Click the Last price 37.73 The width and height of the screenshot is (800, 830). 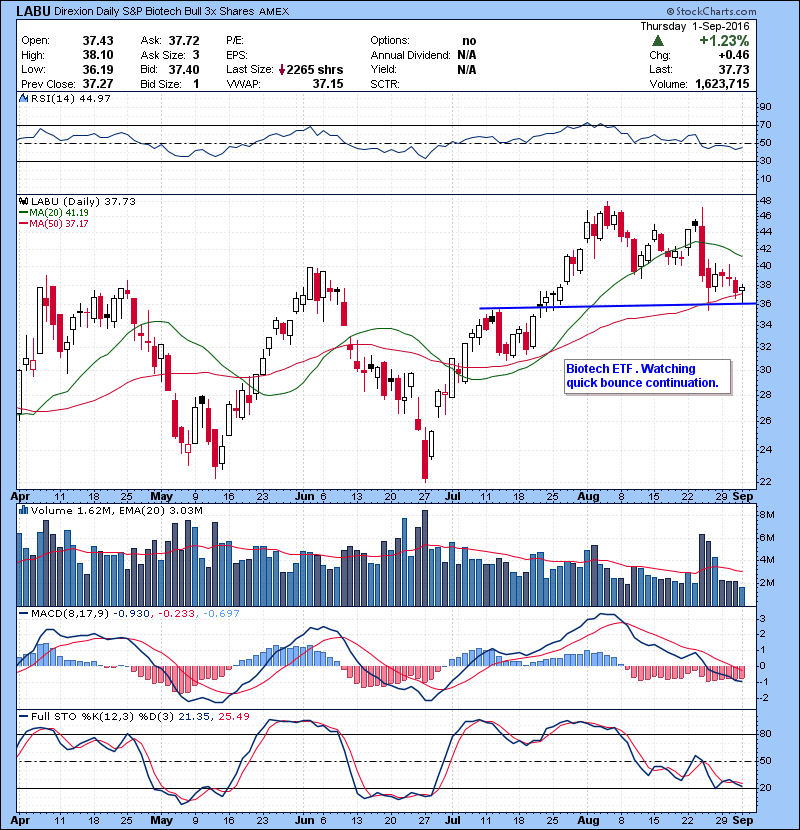click(734, 69)
